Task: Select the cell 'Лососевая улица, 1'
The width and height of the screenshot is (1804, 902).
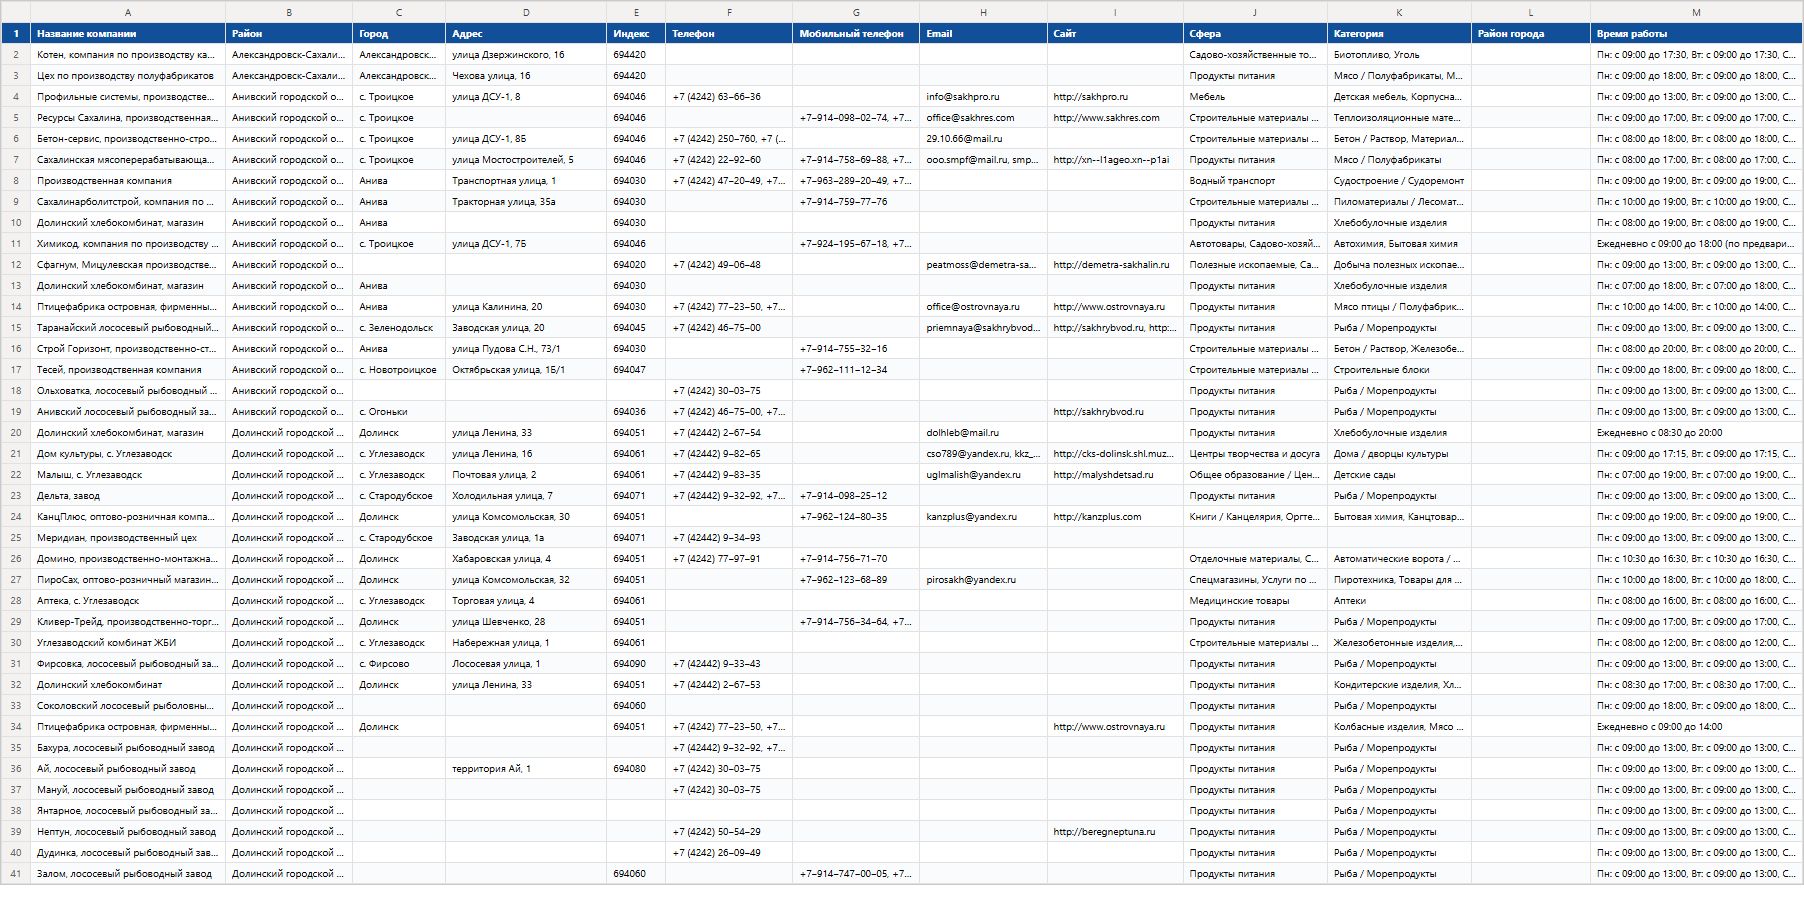Action: (526, 664)
